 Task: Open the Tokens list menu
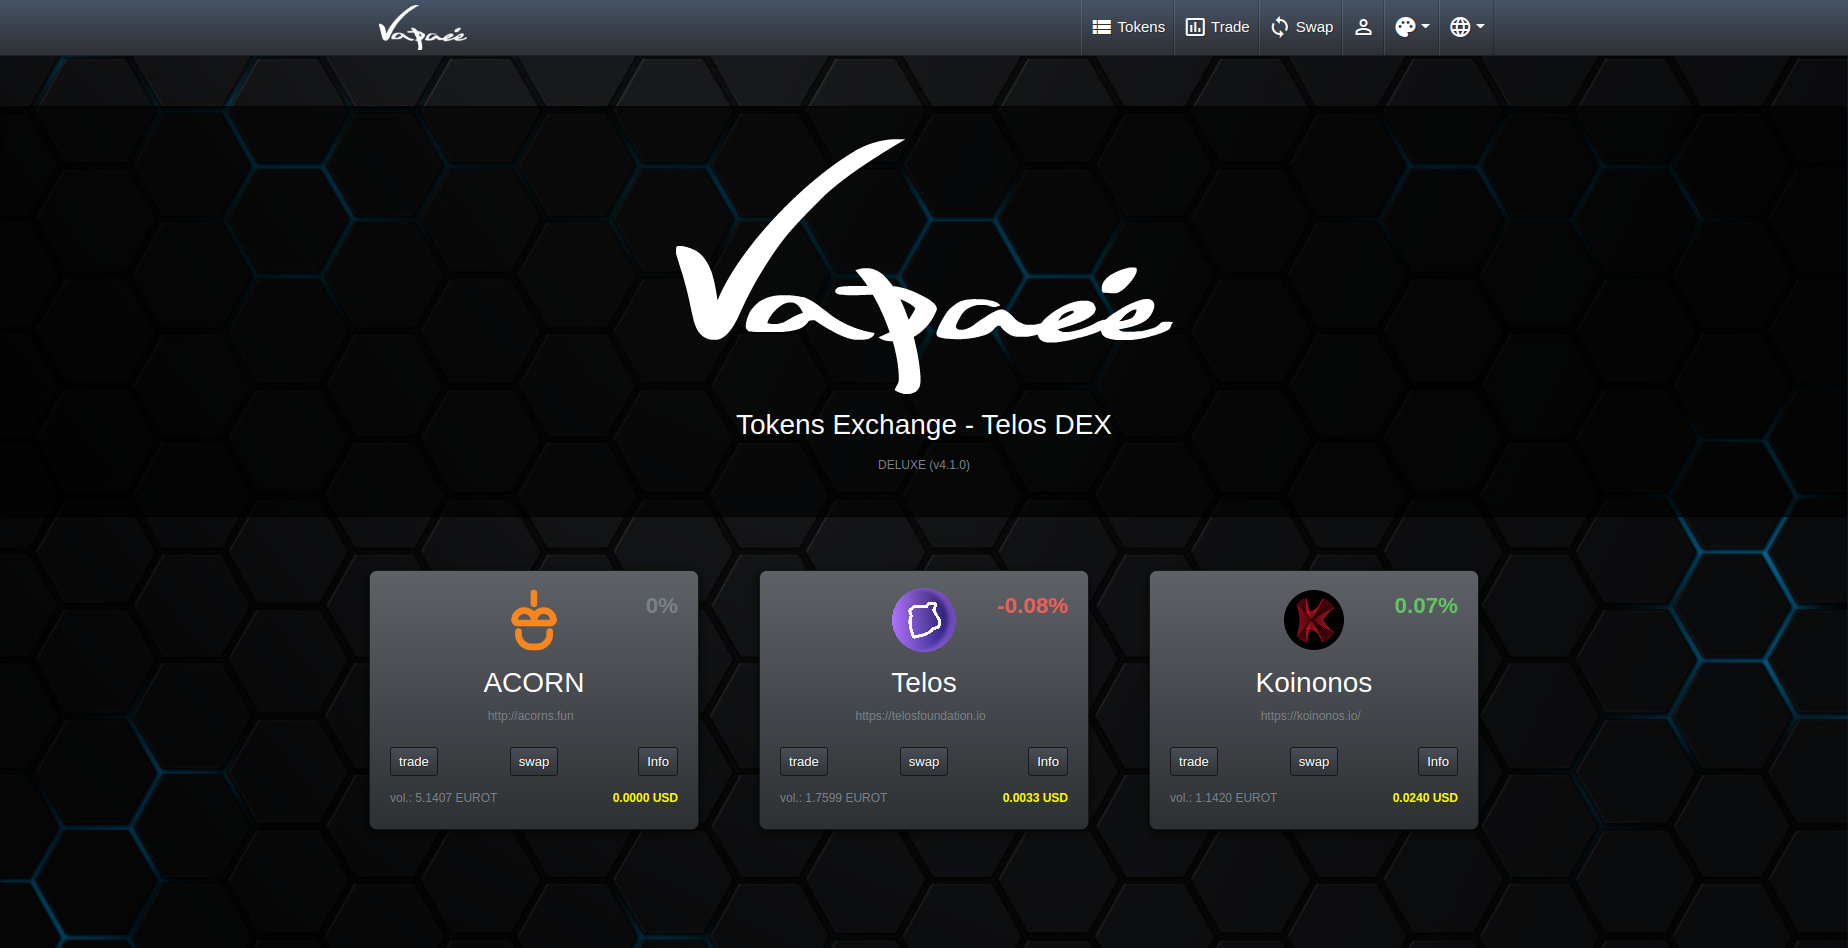(1128, 27)
